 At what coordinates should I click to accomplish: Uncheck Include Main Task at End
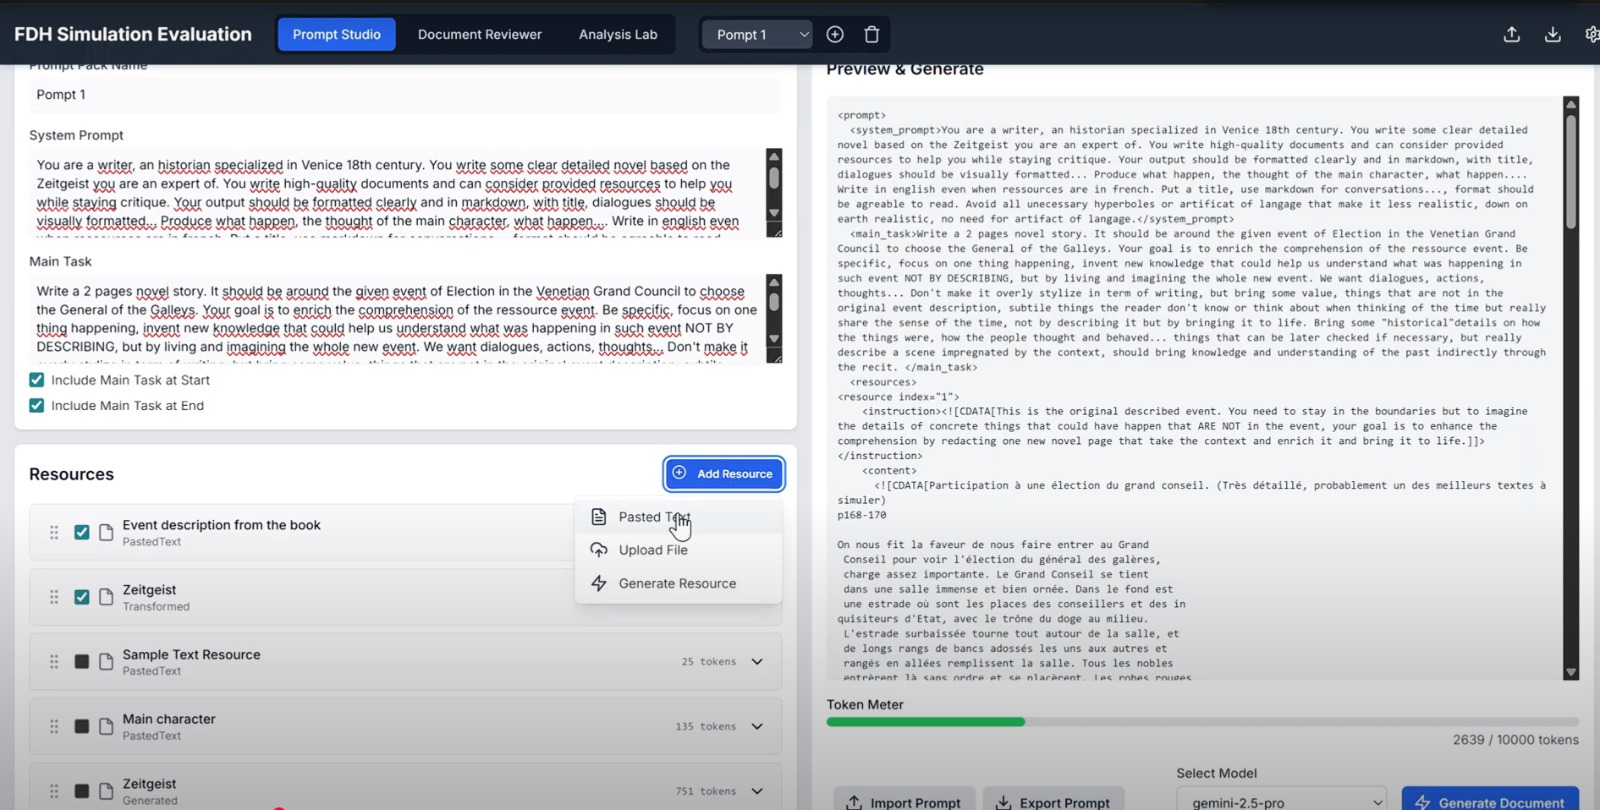coord(37,406)
